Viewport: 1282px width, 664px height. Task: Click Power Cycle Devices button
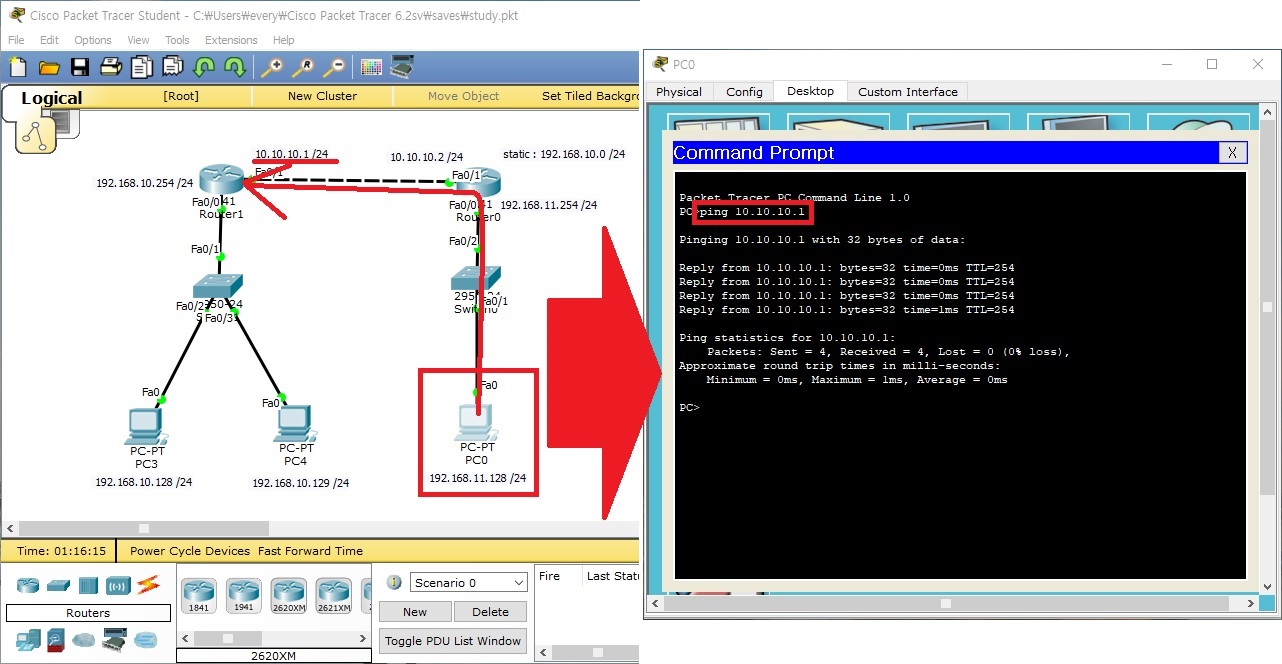pos(190,551)
